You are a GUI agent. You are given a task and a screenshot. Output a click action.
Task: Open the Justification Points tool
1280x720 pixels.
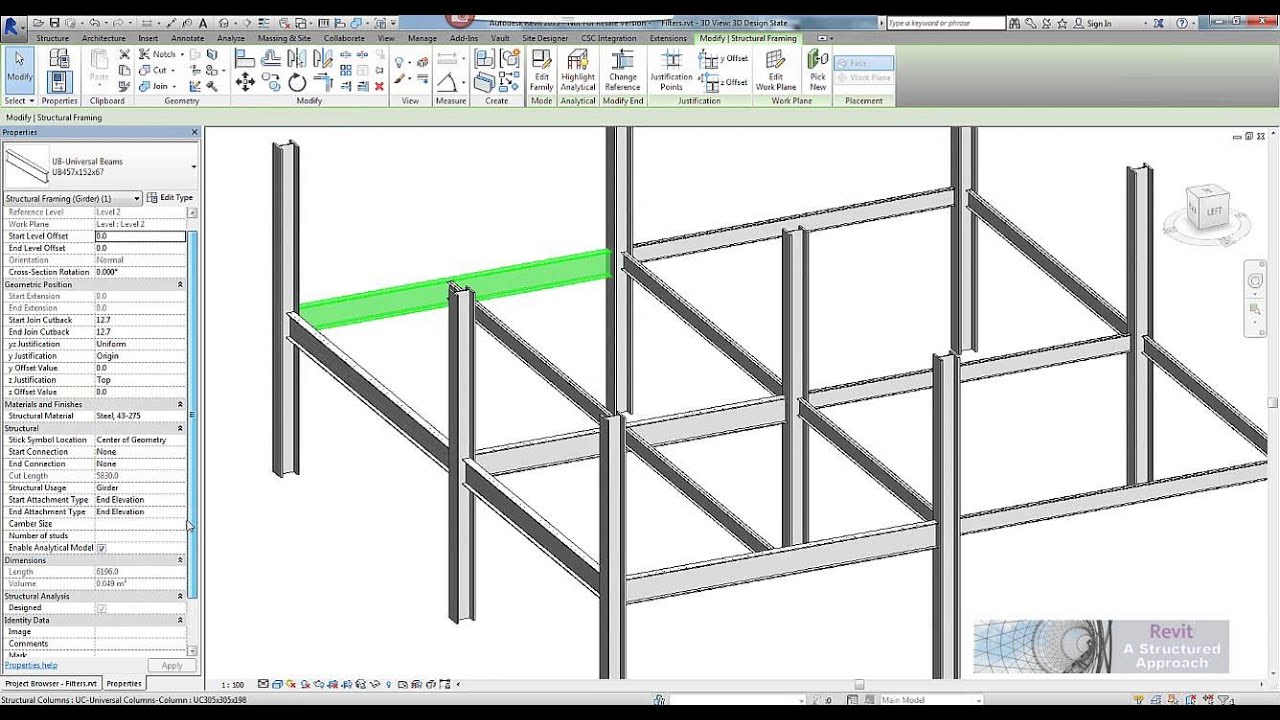[x=671, y=70]
